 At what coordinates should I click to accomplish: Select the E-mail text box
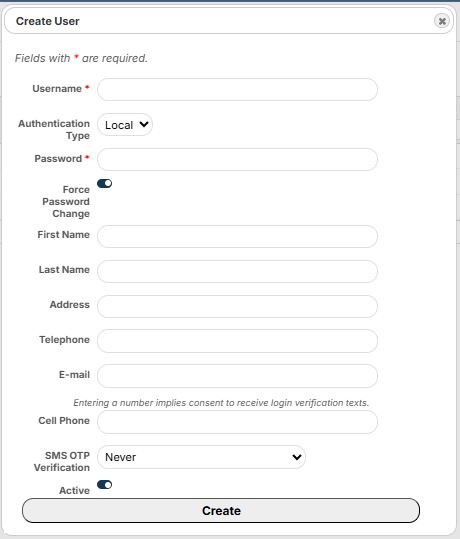pos(237,376)
